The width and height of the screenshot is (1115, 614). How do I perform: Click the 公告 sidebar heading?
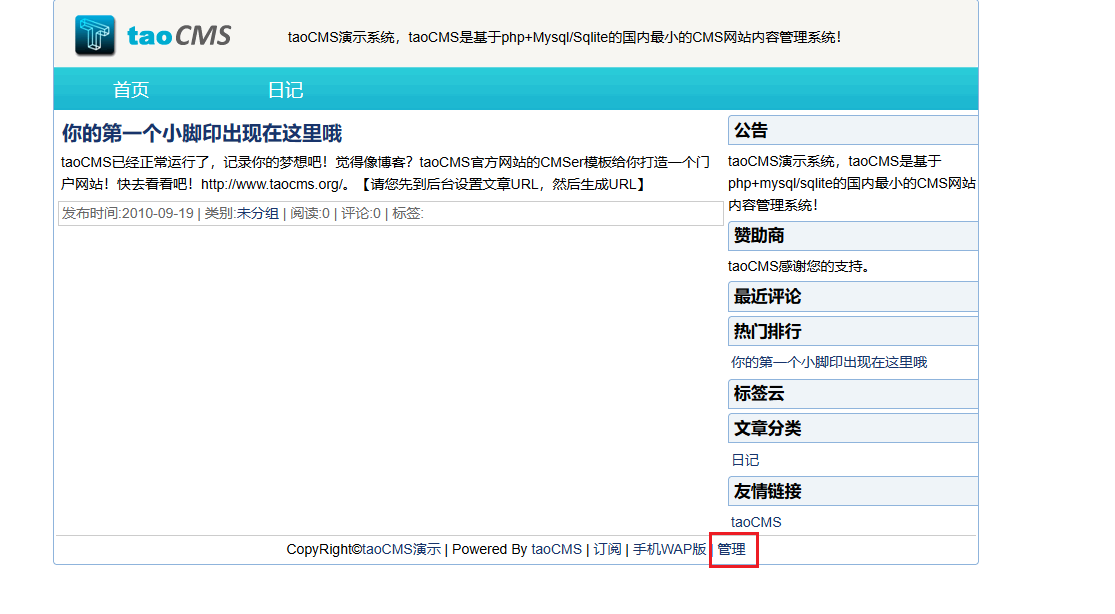click(x=751, y=131)
